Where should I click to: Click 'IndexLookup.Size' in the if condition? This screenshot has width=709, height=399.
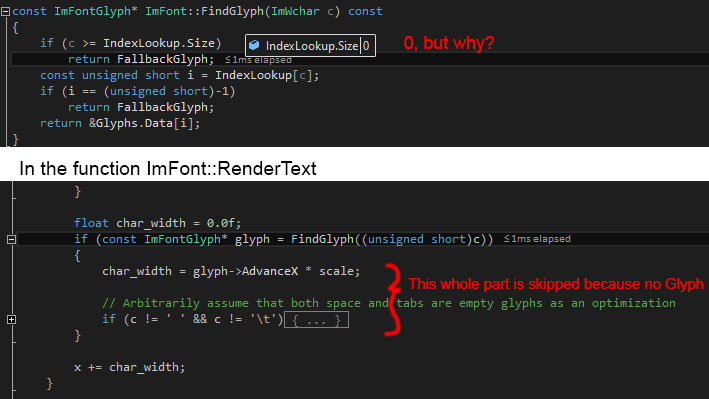point(159,43)
